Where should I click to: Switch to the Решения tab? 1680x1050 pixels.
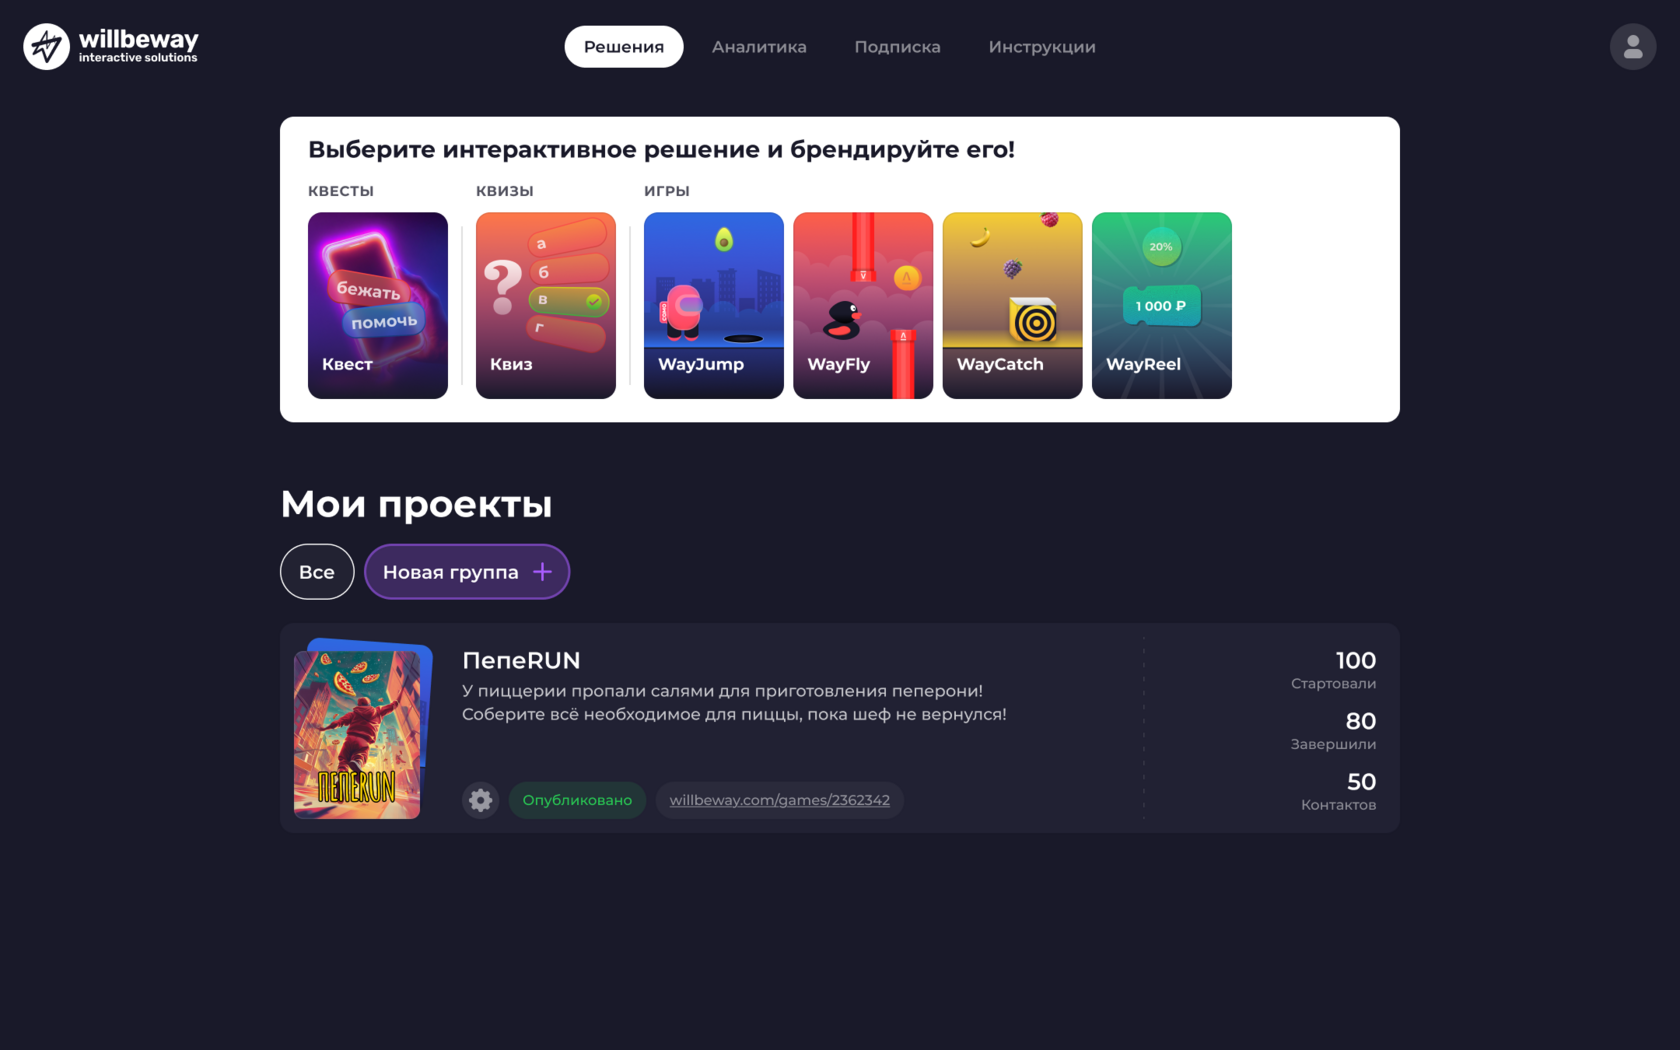click(624, 47)
